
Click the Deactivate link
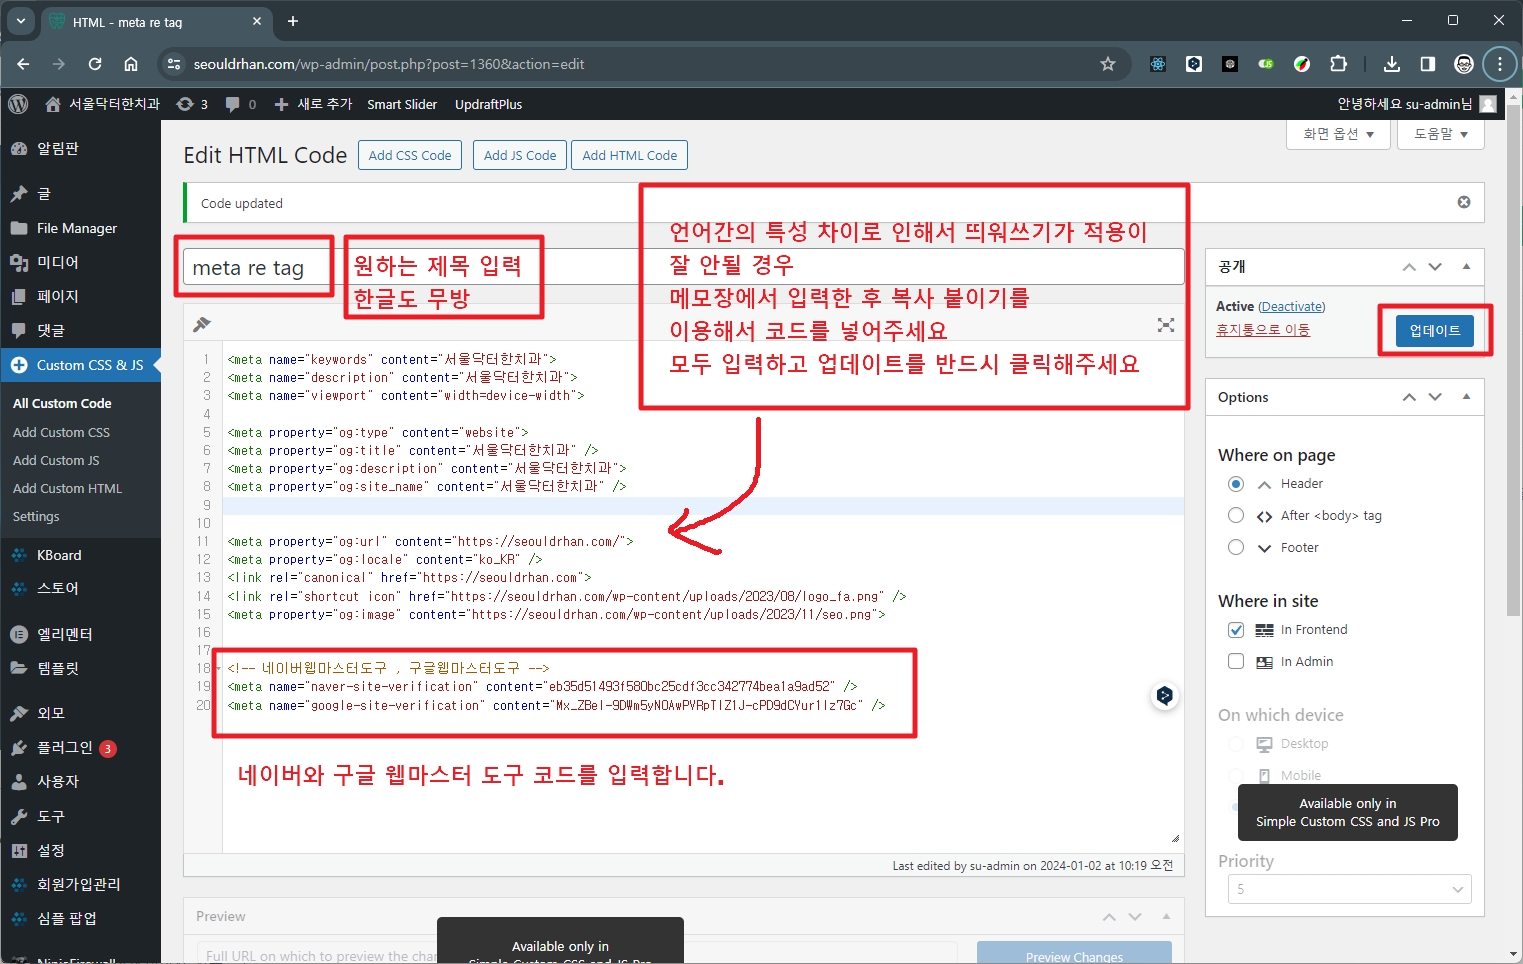[1291, 307]
